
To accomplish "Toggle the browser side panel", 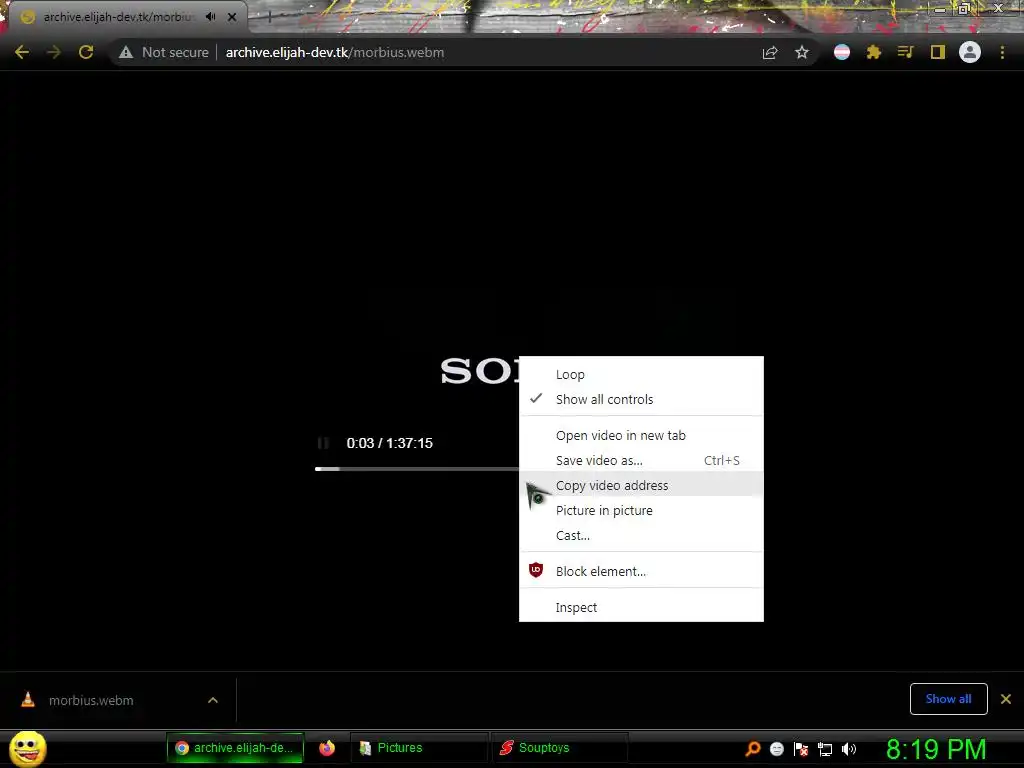I will [x=938, y=52].
